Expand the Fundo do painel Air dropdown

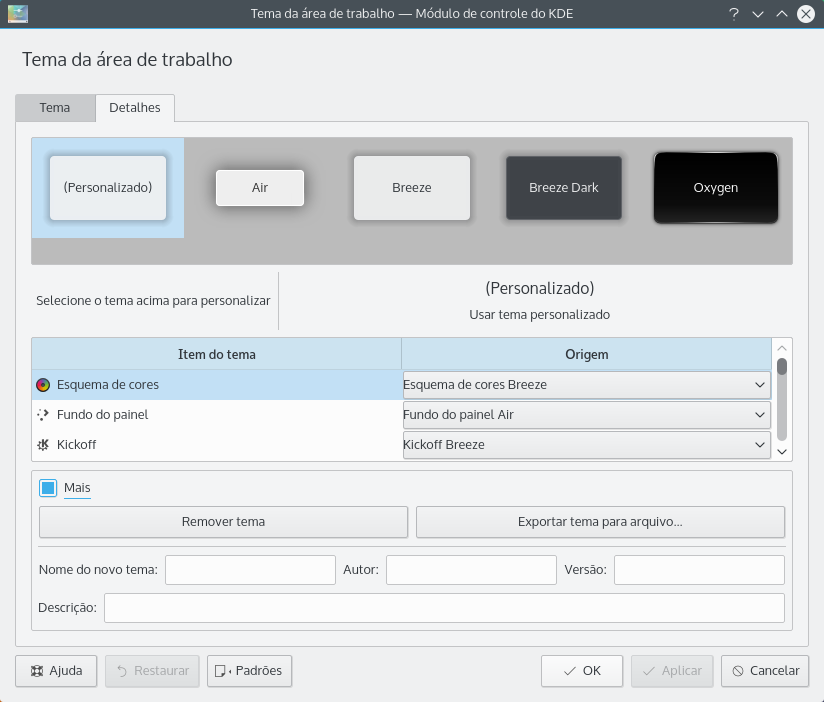(x=586, y=415)
